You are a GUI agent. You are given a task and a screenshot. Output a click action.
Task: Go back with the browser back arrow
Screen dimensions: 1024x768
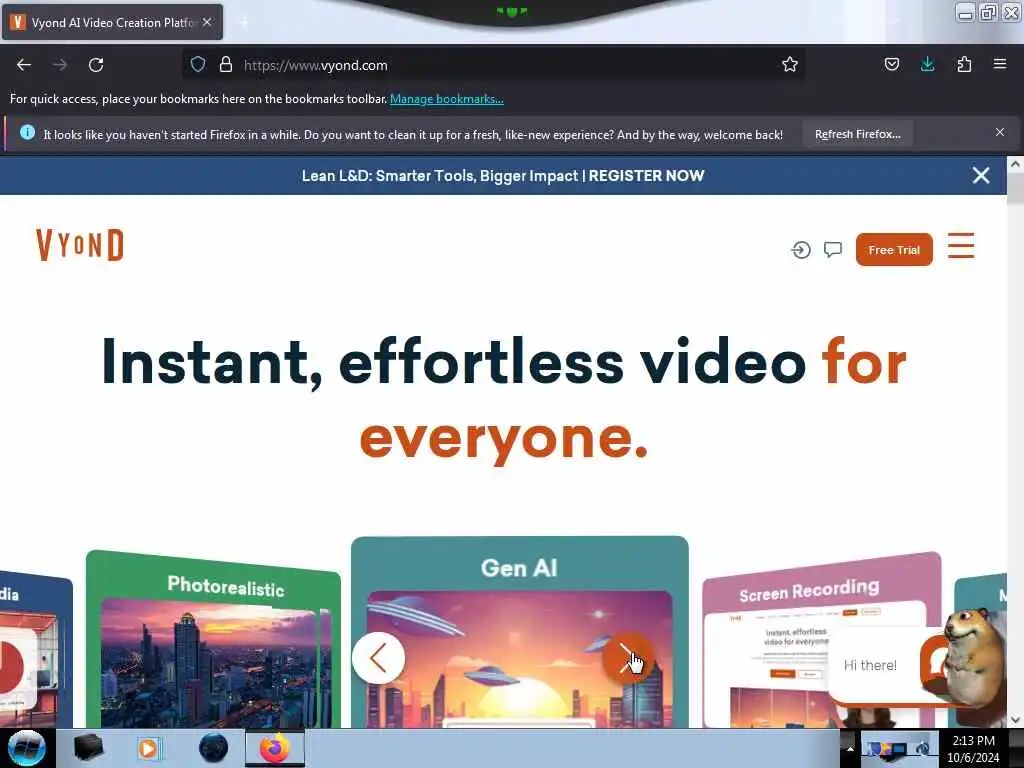[x=24, y=65]
